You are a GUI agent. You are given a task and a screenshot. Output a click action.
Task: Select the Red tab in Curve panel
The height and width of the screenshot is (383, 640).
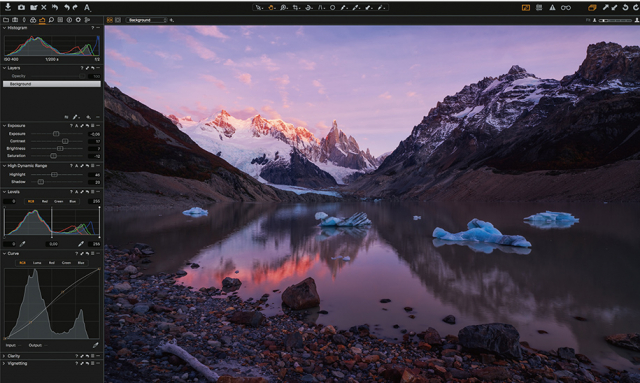(x=51, y=263)
